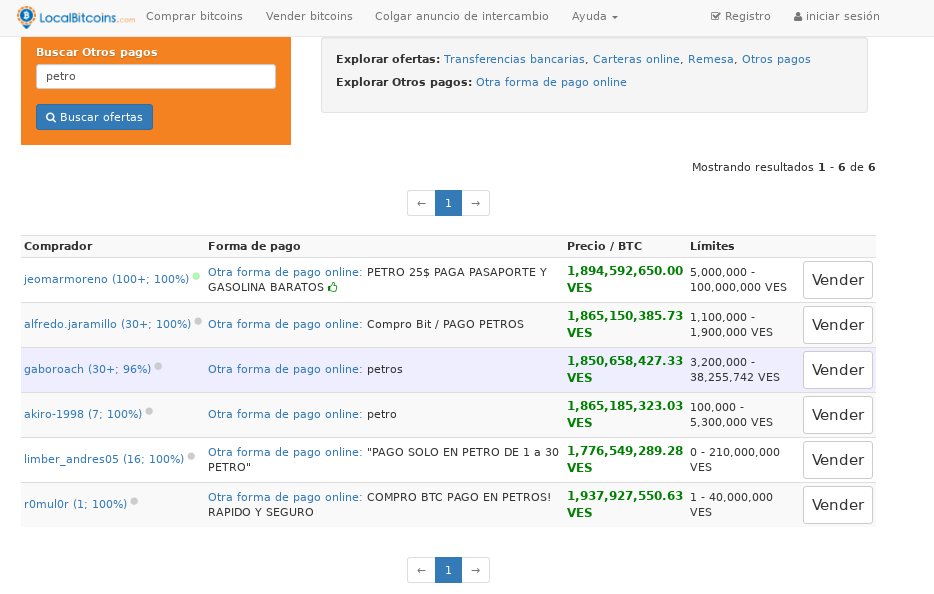The width and height of the screenshot is (934, 594).
Task: Click the grey status dot next to alfredo.jaramillo
Action: (x=198, y=321)
